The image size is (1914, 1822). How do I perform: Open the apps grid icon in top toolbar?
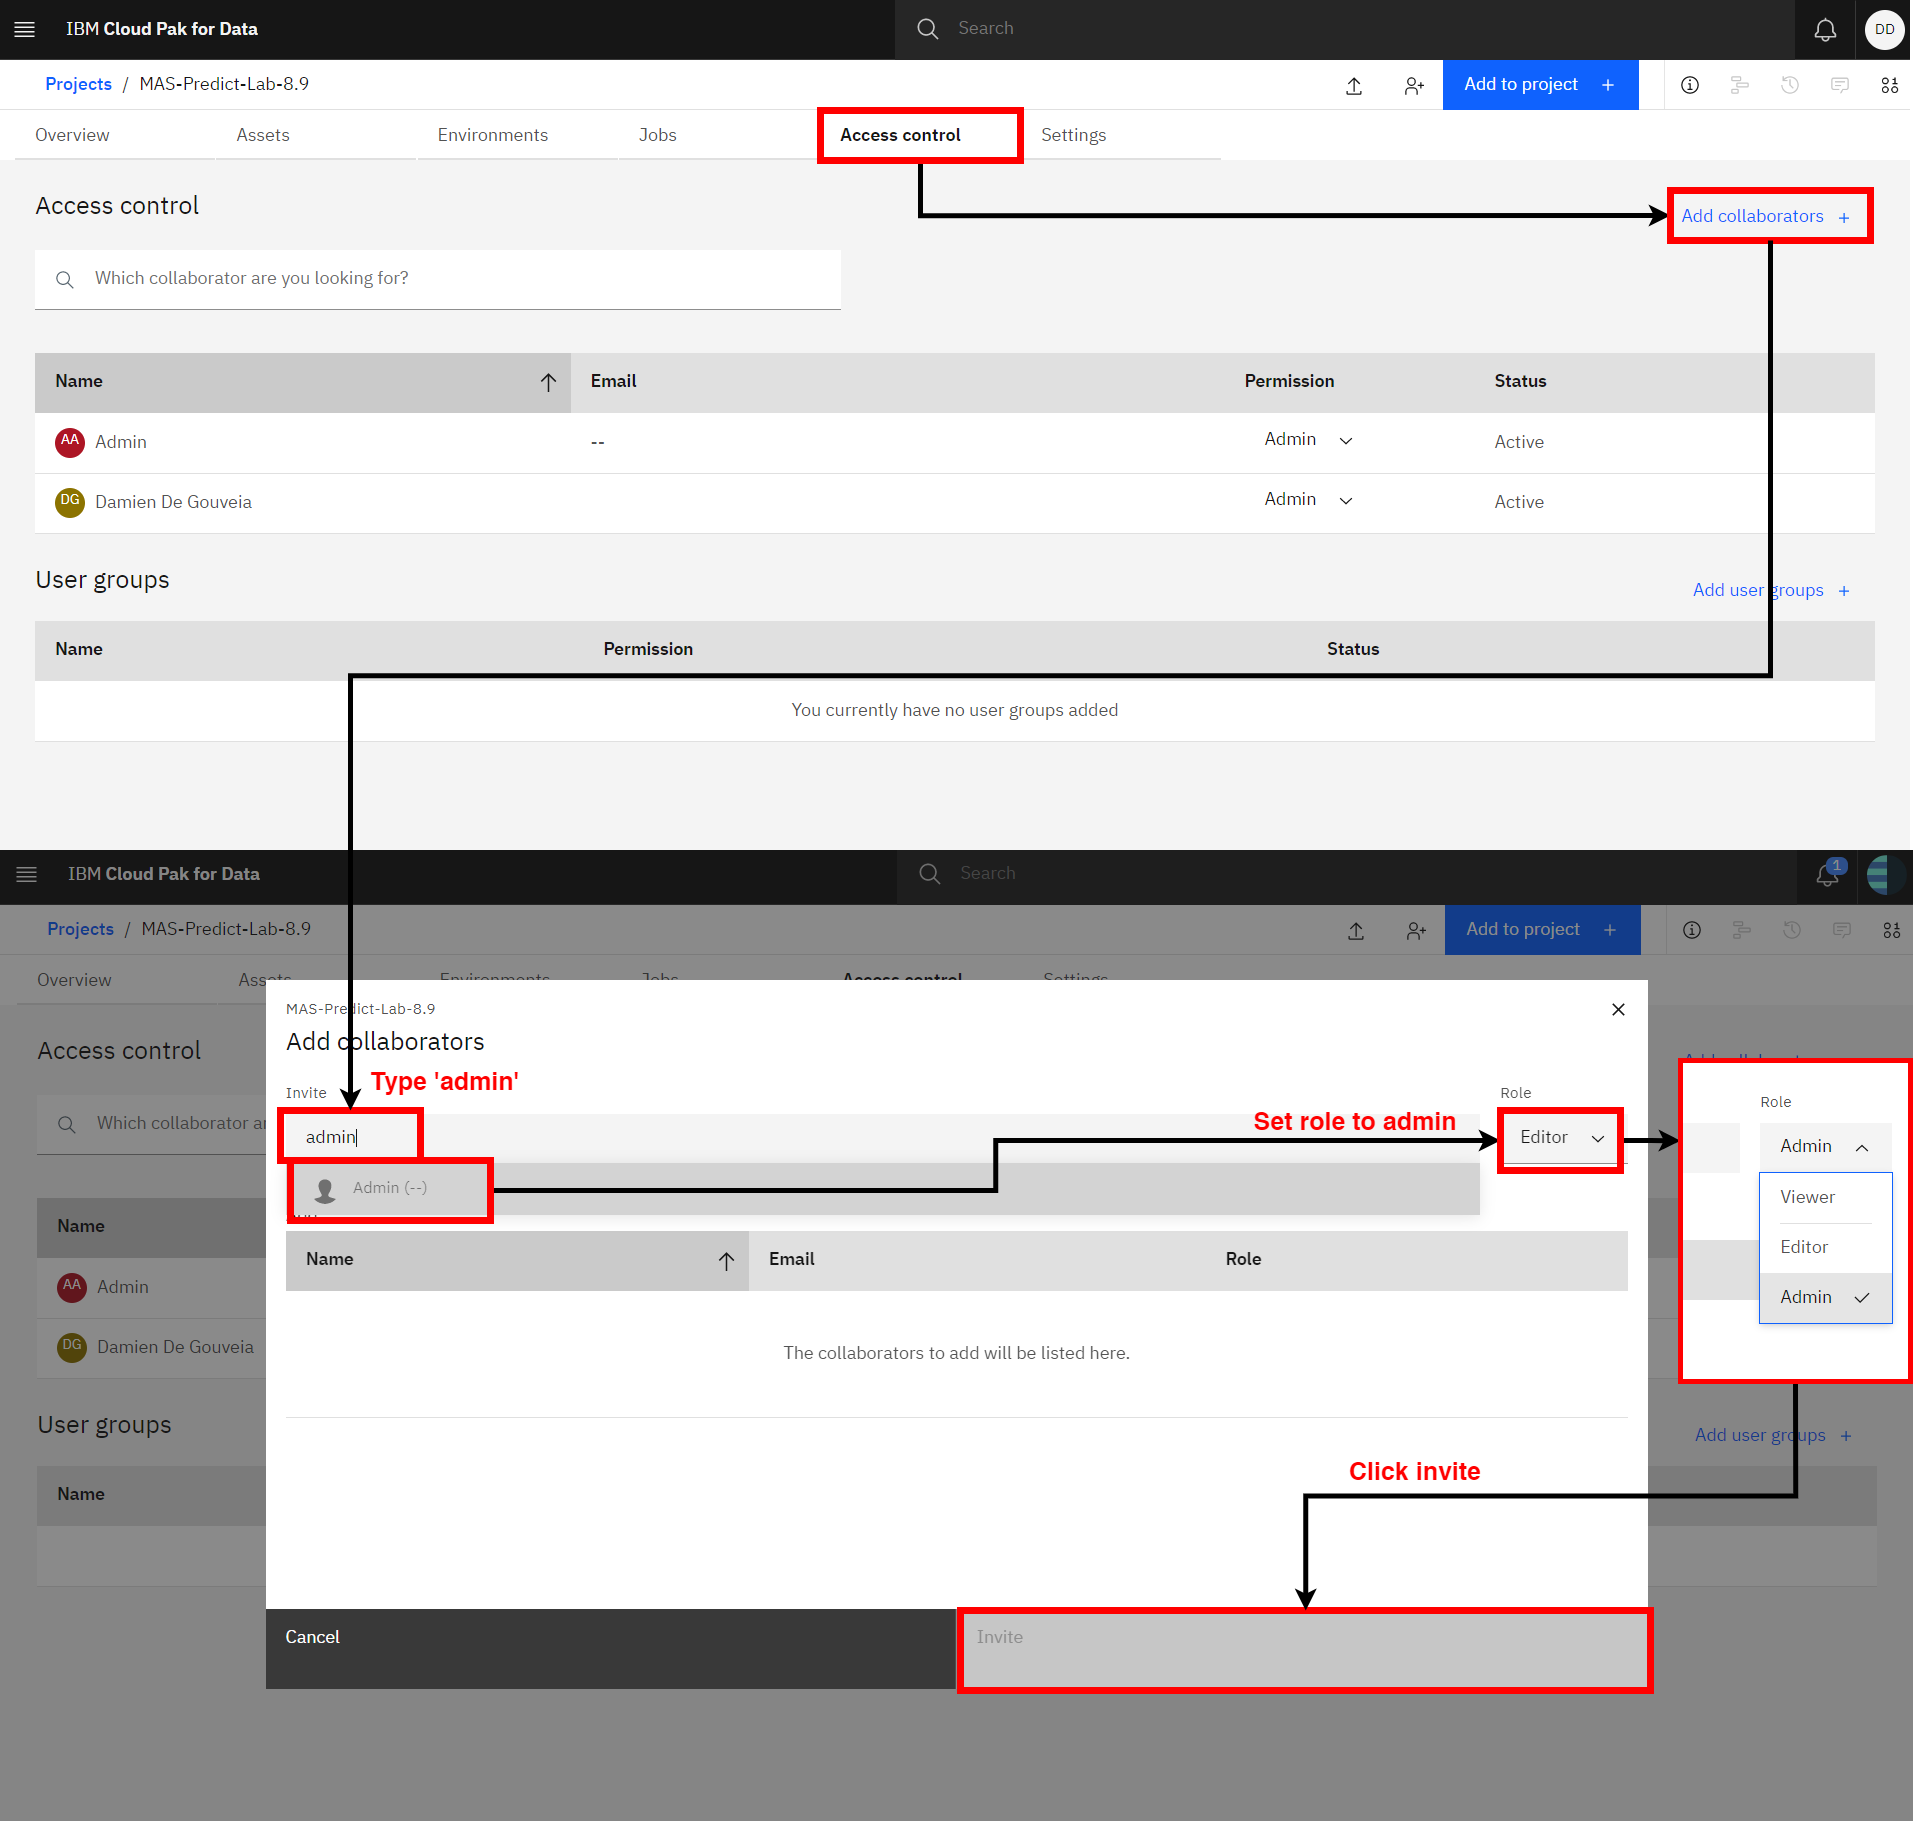(x=1890, y=85)
